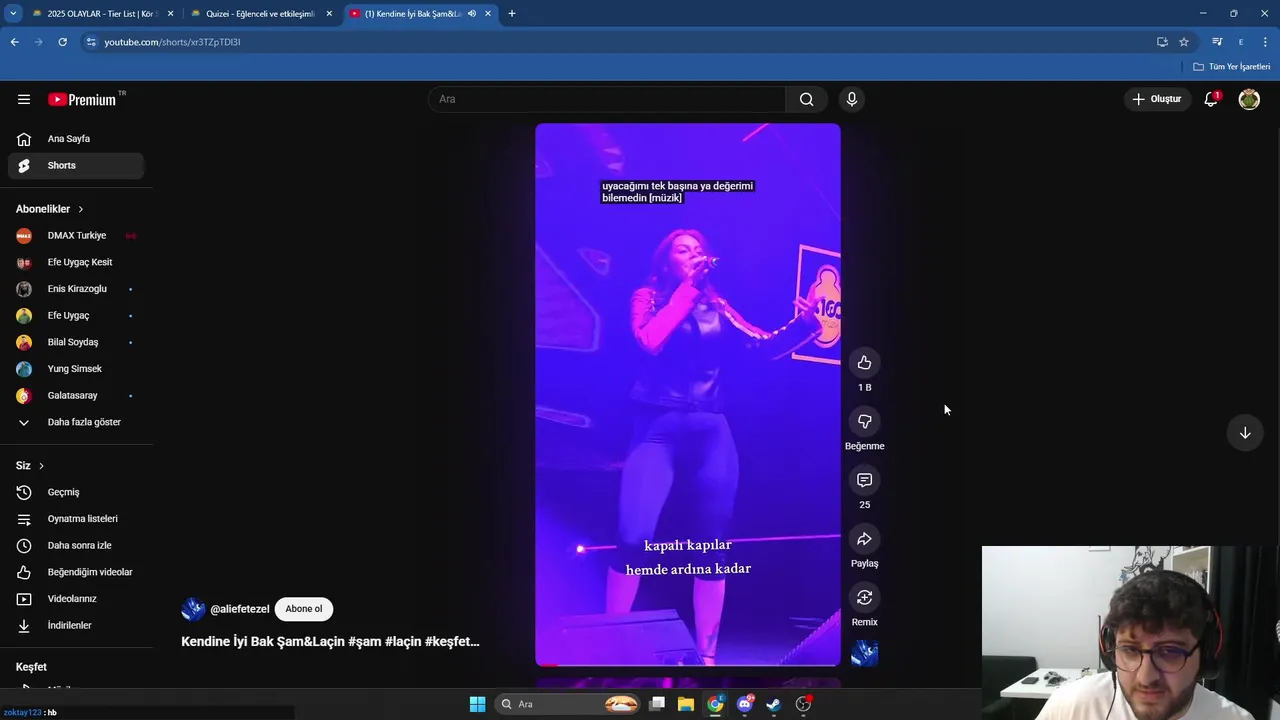Go to Ana Sayfa in sidebar
Image resolution: width=1280 pixels, height=720 pixels.
pos(76,139)
